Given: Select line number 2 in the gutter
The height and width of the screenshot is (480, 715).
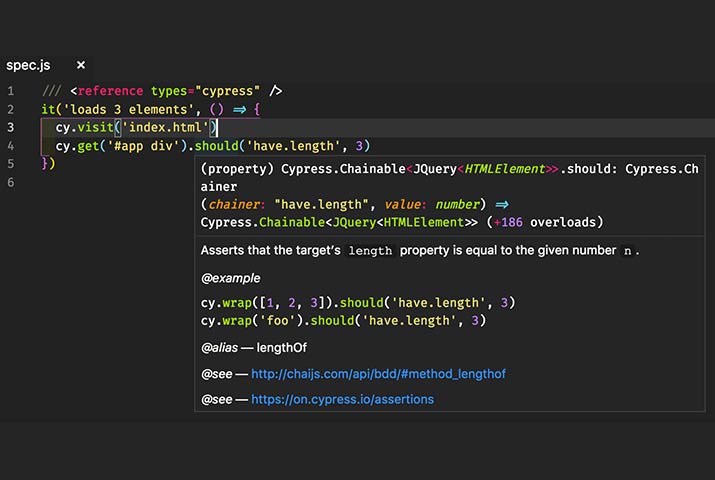Looking at the screenshot, I should (x=10, y=109).
